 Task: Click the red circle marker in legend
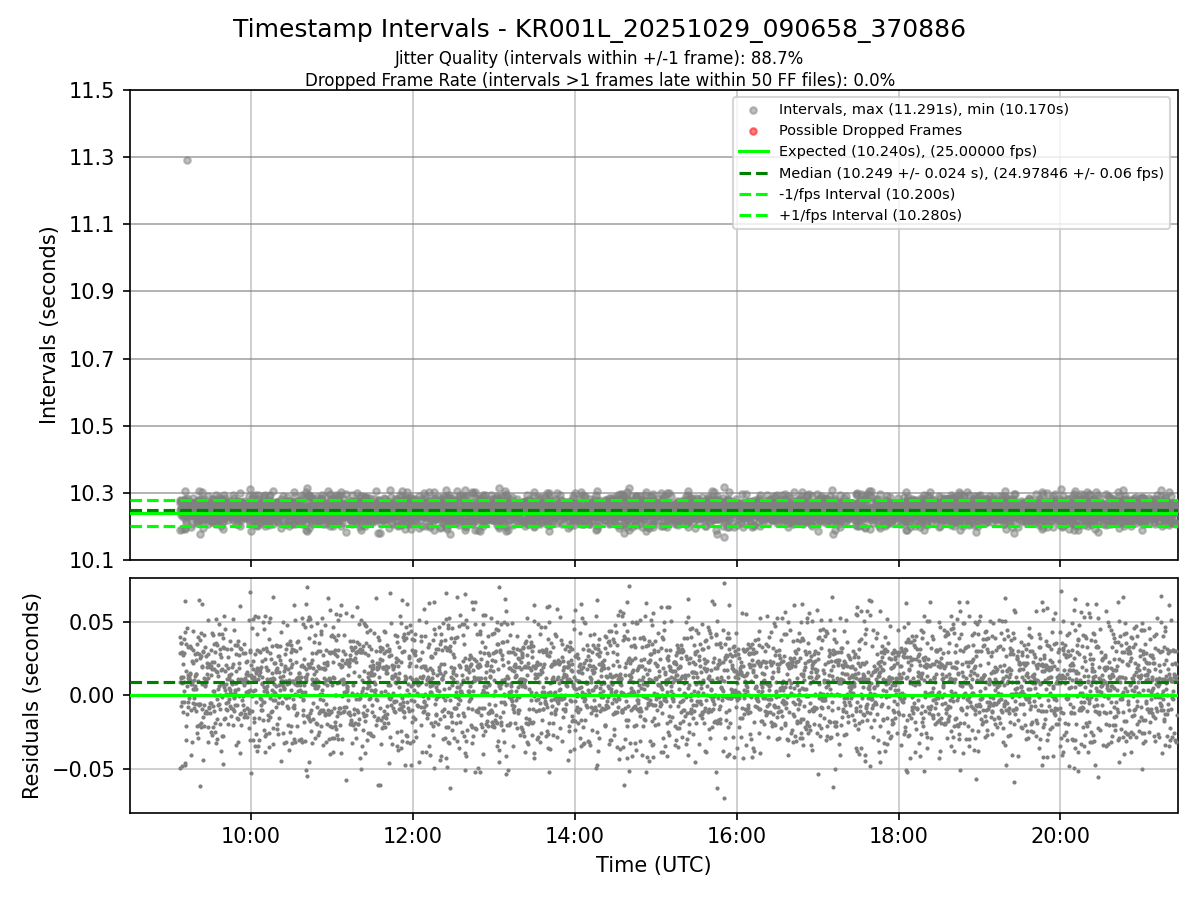[x=753, y=131]
